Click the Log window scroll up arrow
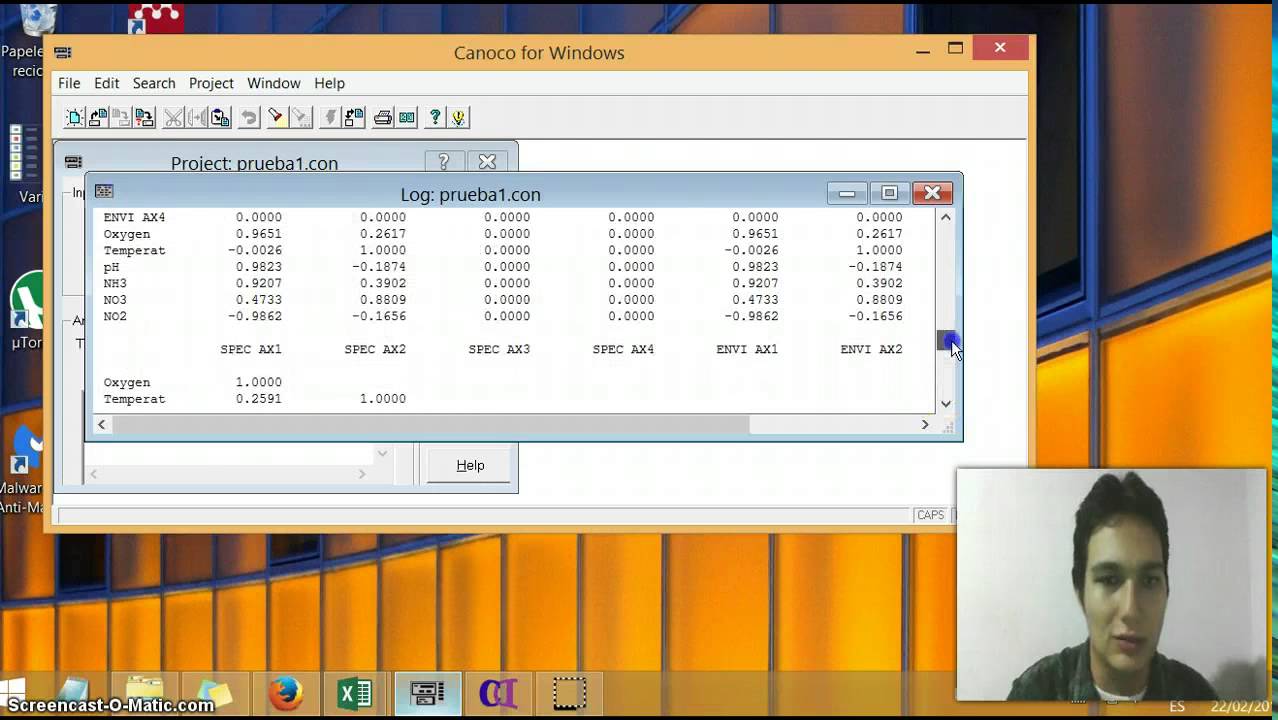 945,217
